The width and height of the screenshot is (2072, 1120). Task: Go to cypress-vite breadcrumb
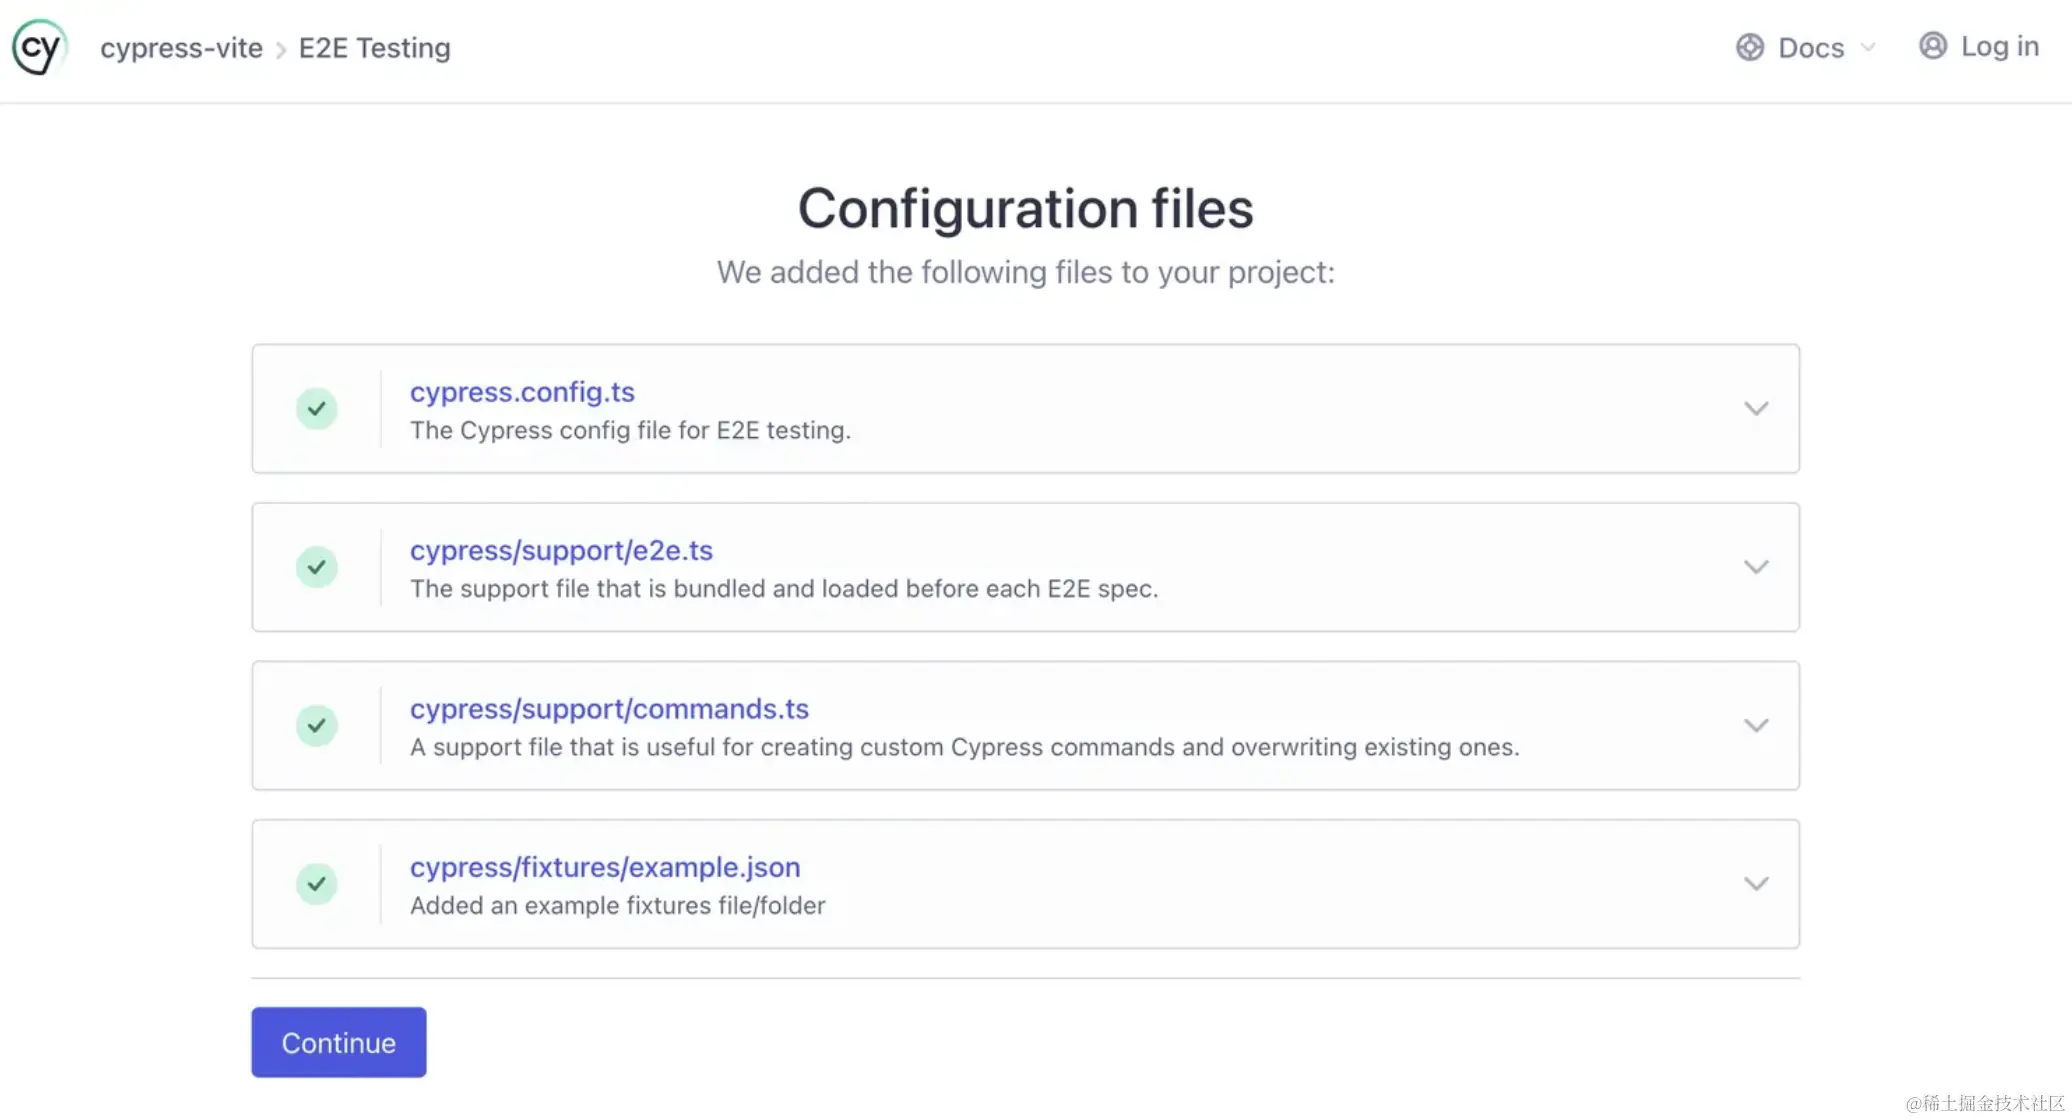point(181,48)
